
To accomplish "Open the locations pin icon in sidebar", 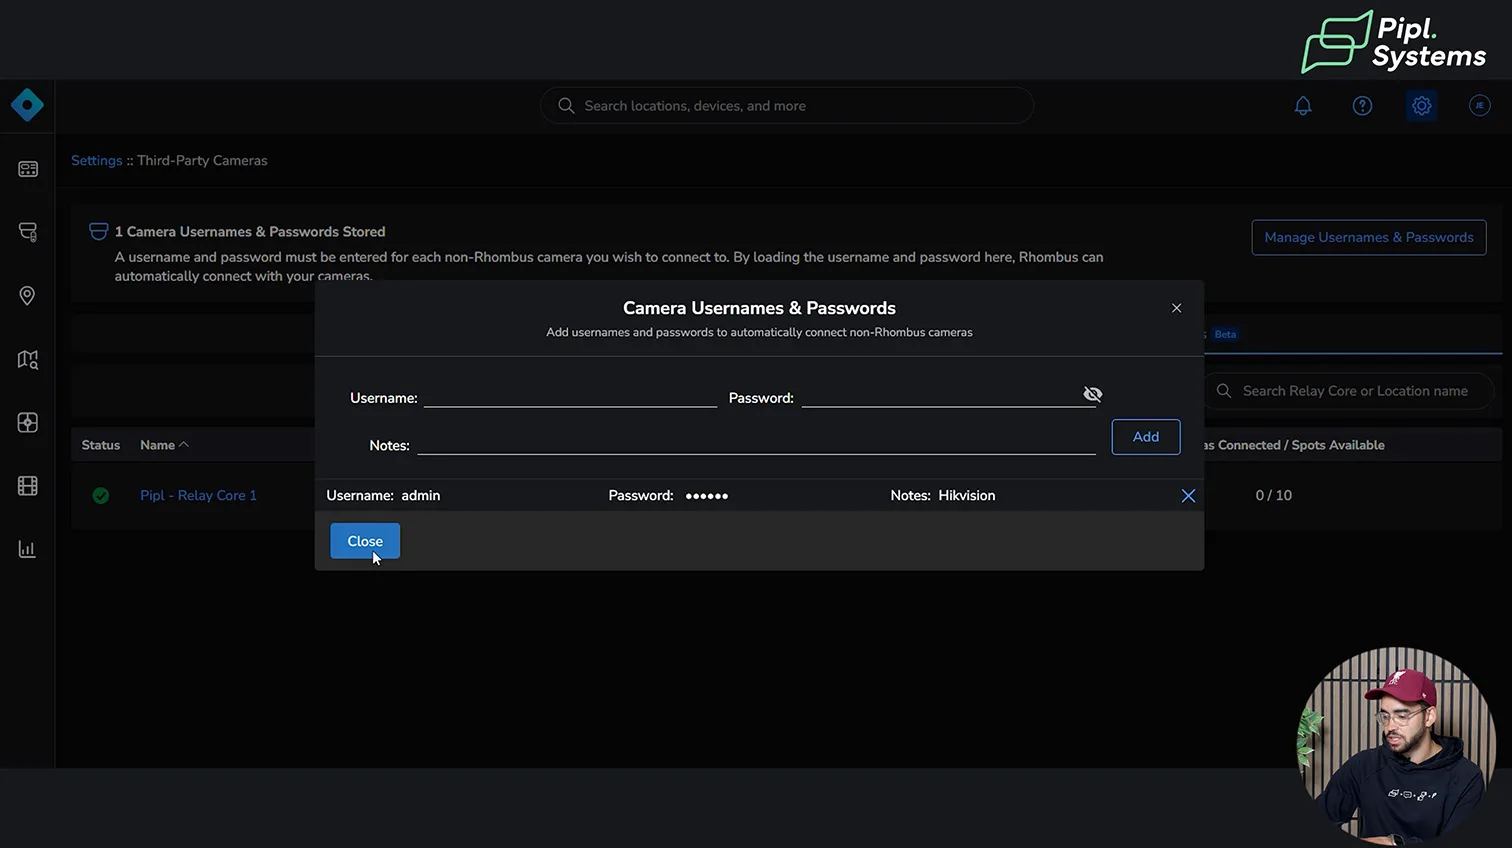I will pos(28,296).
